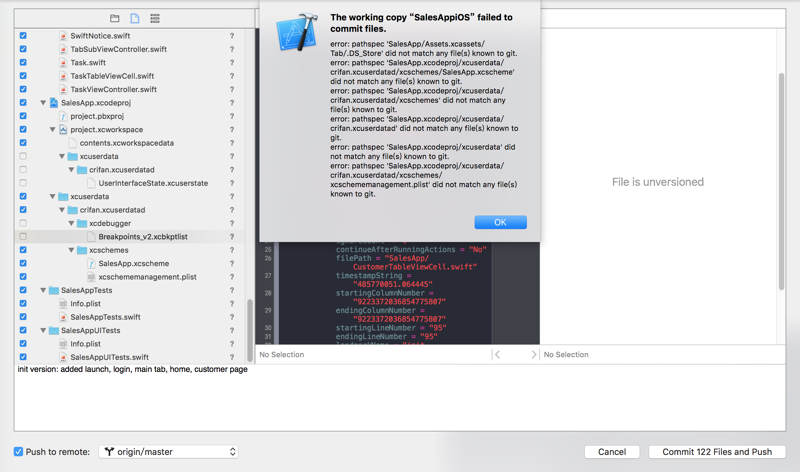Screen dimensions: 800x472
Task: Uncheck SalesApp.xcscheme checkbox
Action: (x=23, y=263)
